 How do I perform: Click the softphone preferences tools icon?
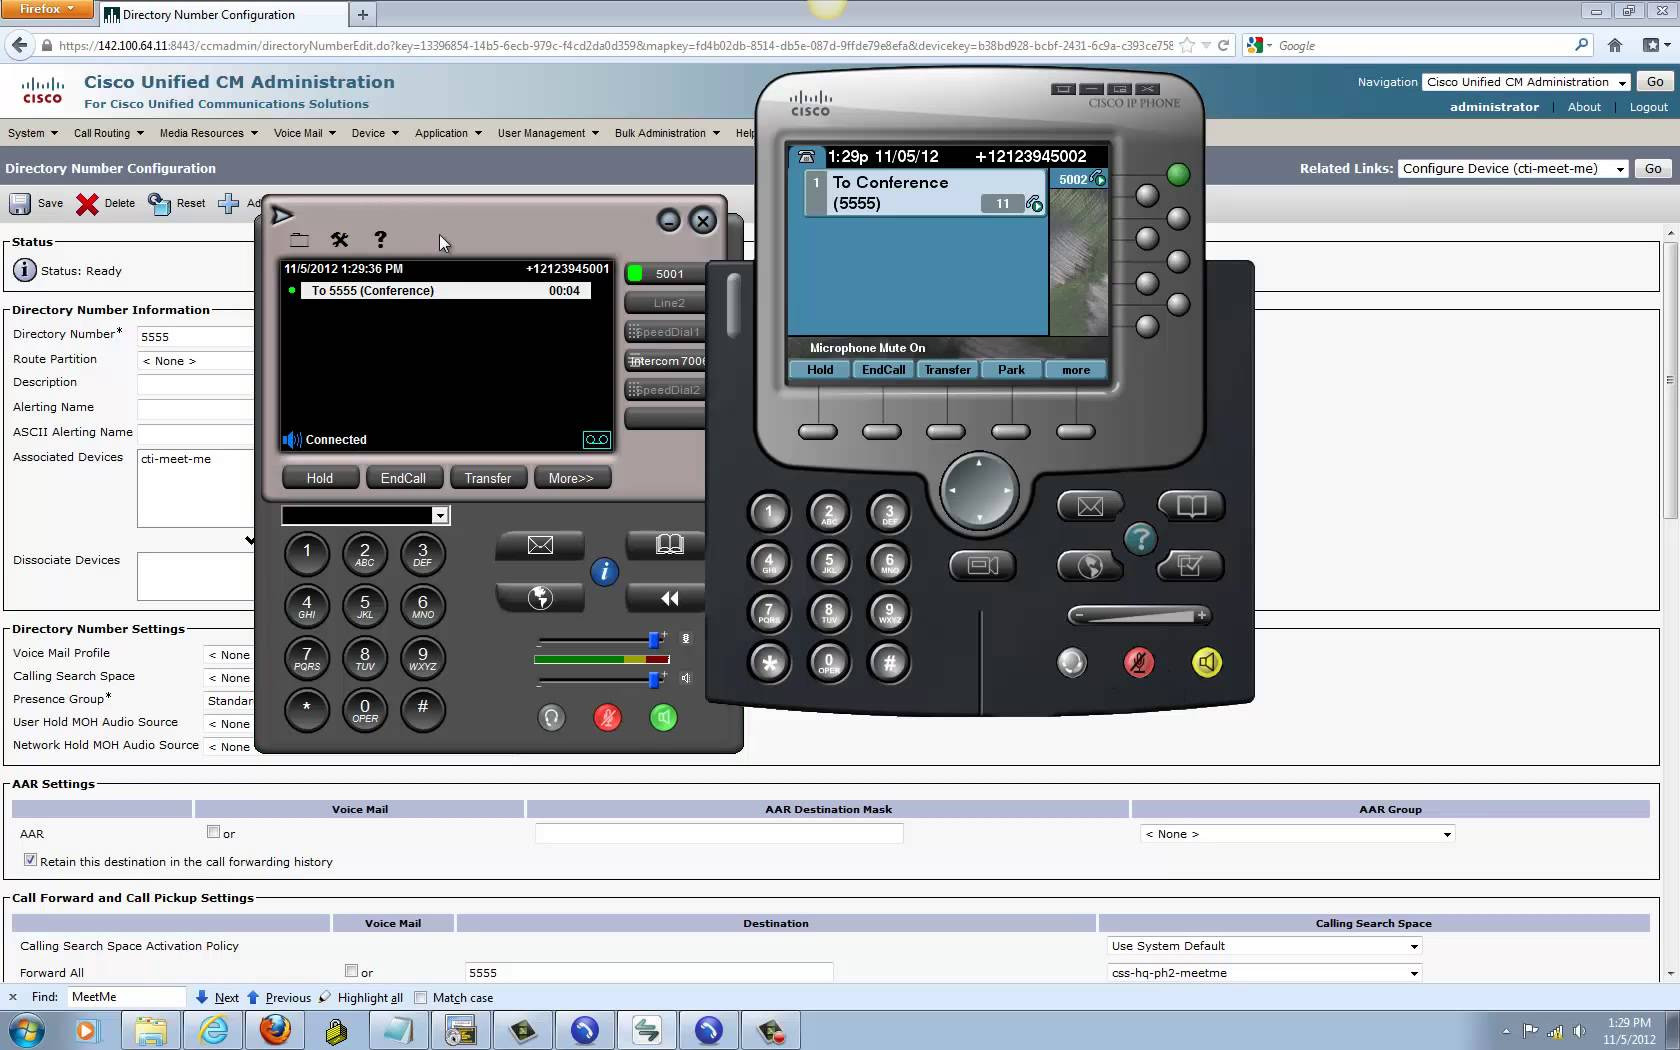[x=340, y=239]
